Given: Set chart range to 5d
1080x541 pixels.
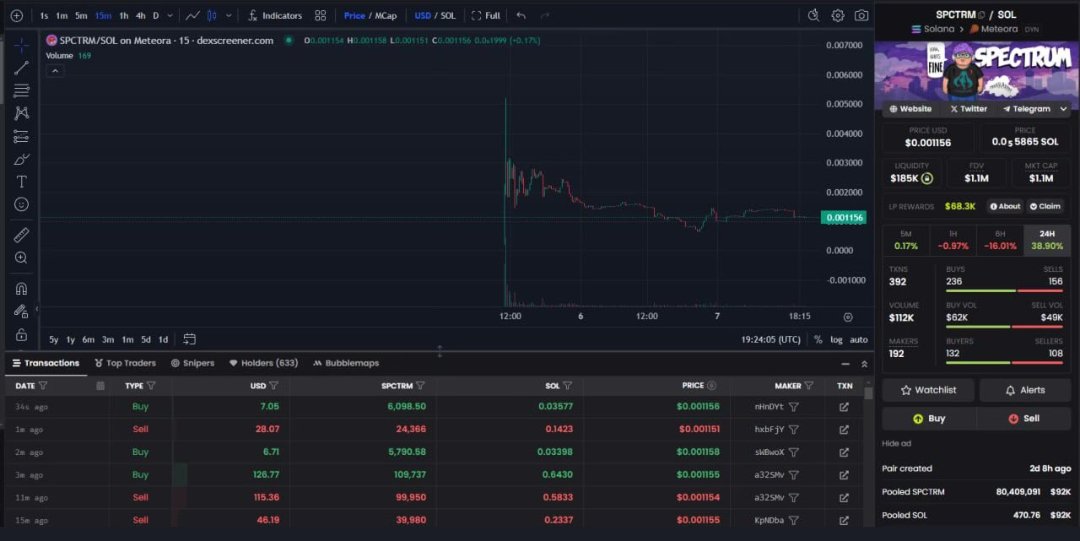Looking at the screenshot, I should (146, 340).
